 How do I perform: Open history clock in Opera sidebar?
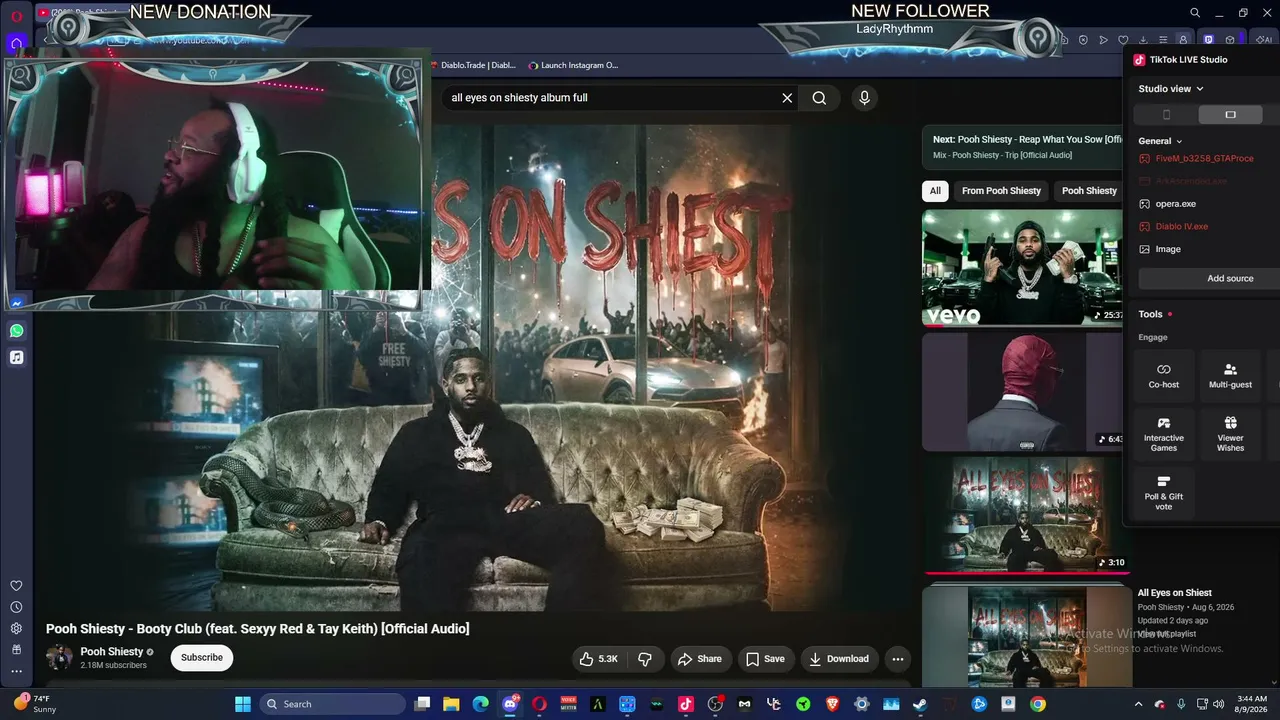(16, 607)
